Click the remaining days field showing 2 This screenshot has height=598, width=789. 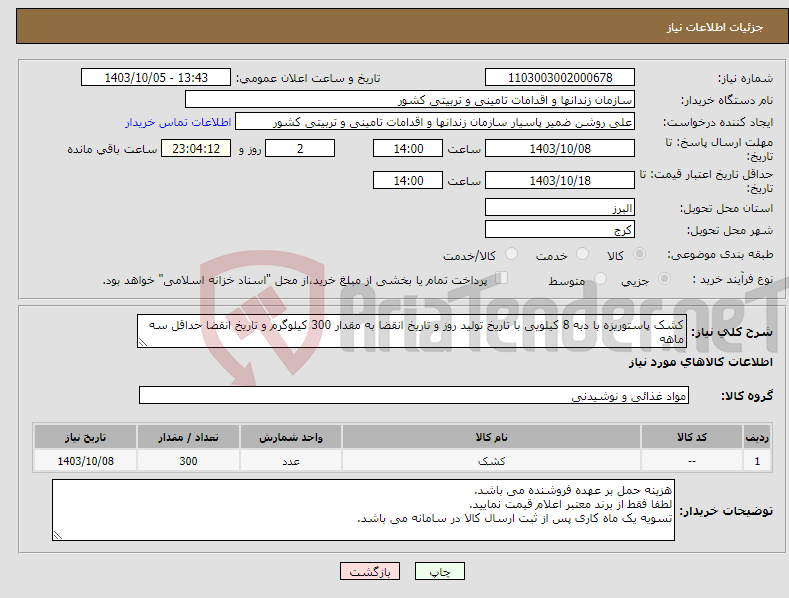(x=300, y=148)
